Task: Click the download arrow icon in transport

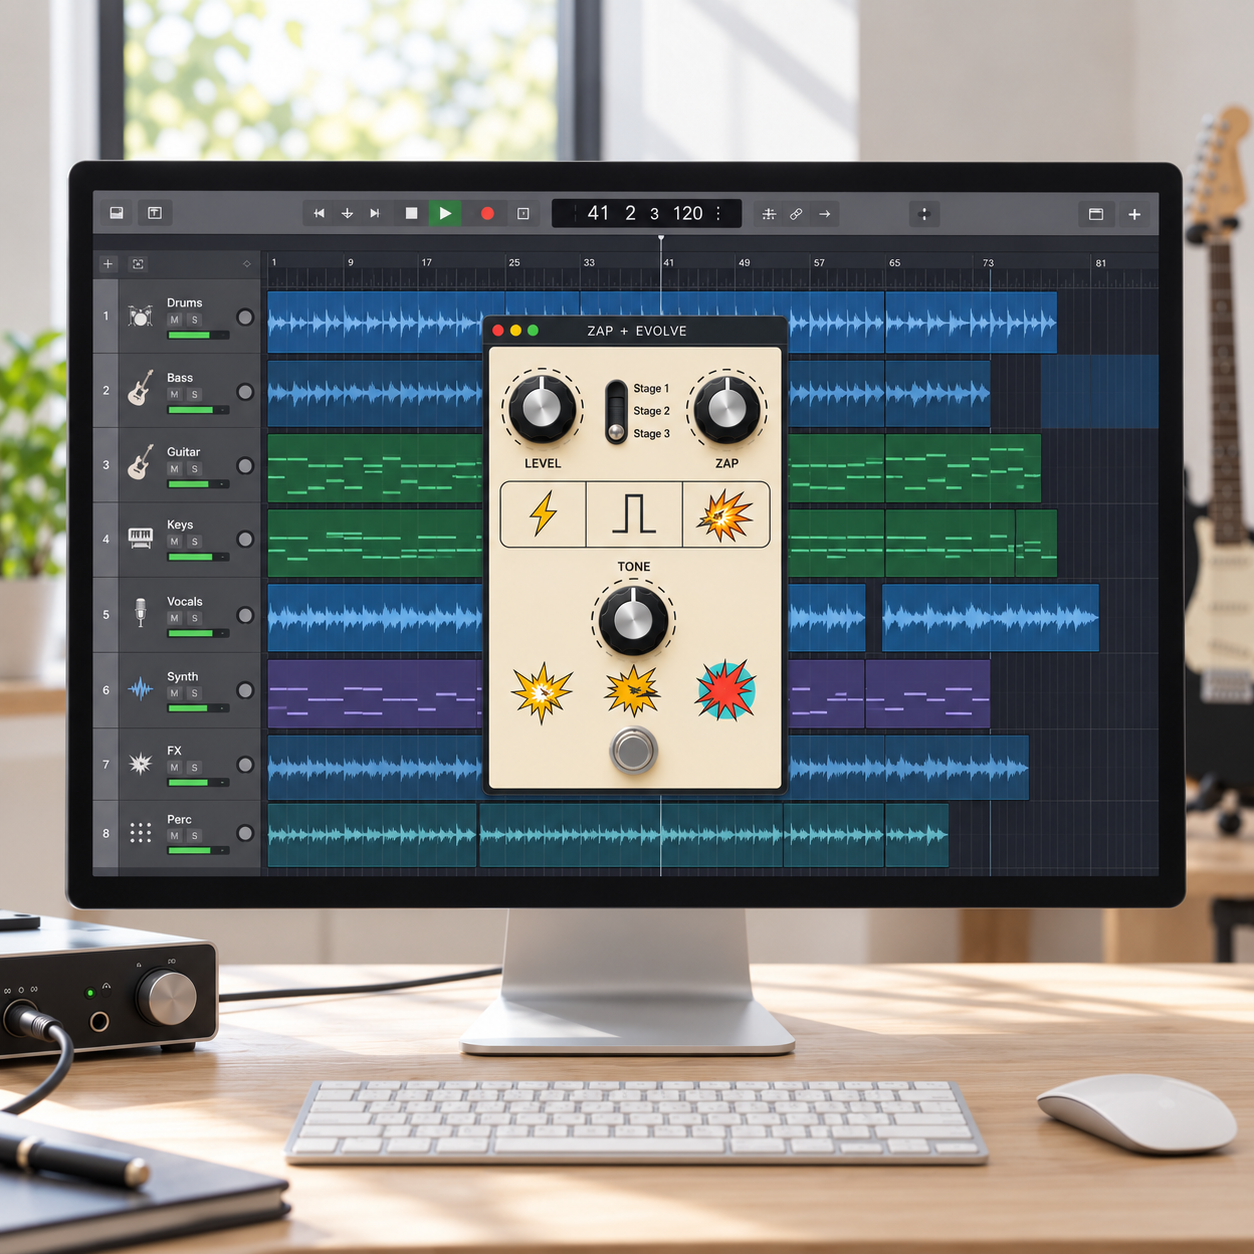Action: click(x=347, y=213)
